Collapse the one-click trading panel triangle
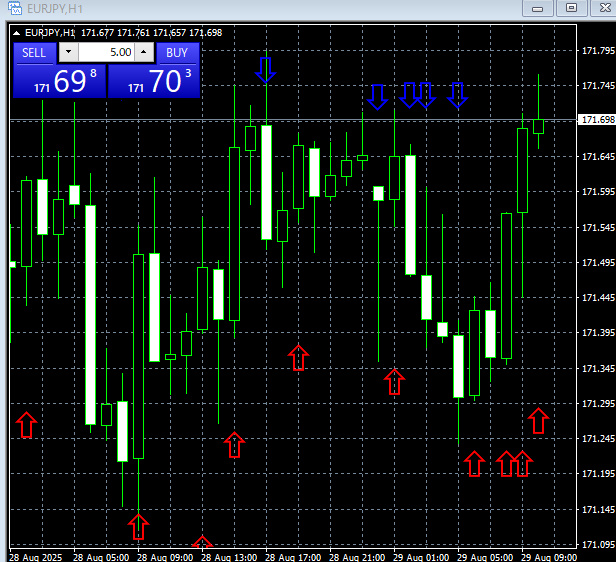Image resolution: width=616 pixels, height=562 pixels. (x=16, y=33)
